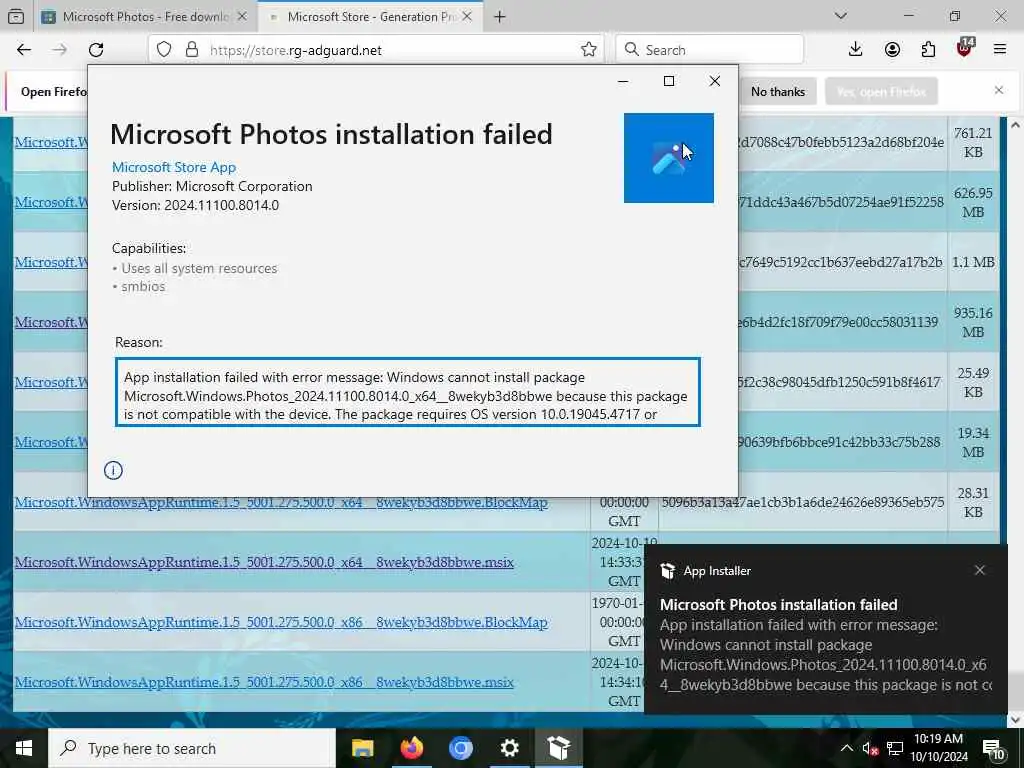
Task: Show the tracking protection shield info
Action: (164, 50)
